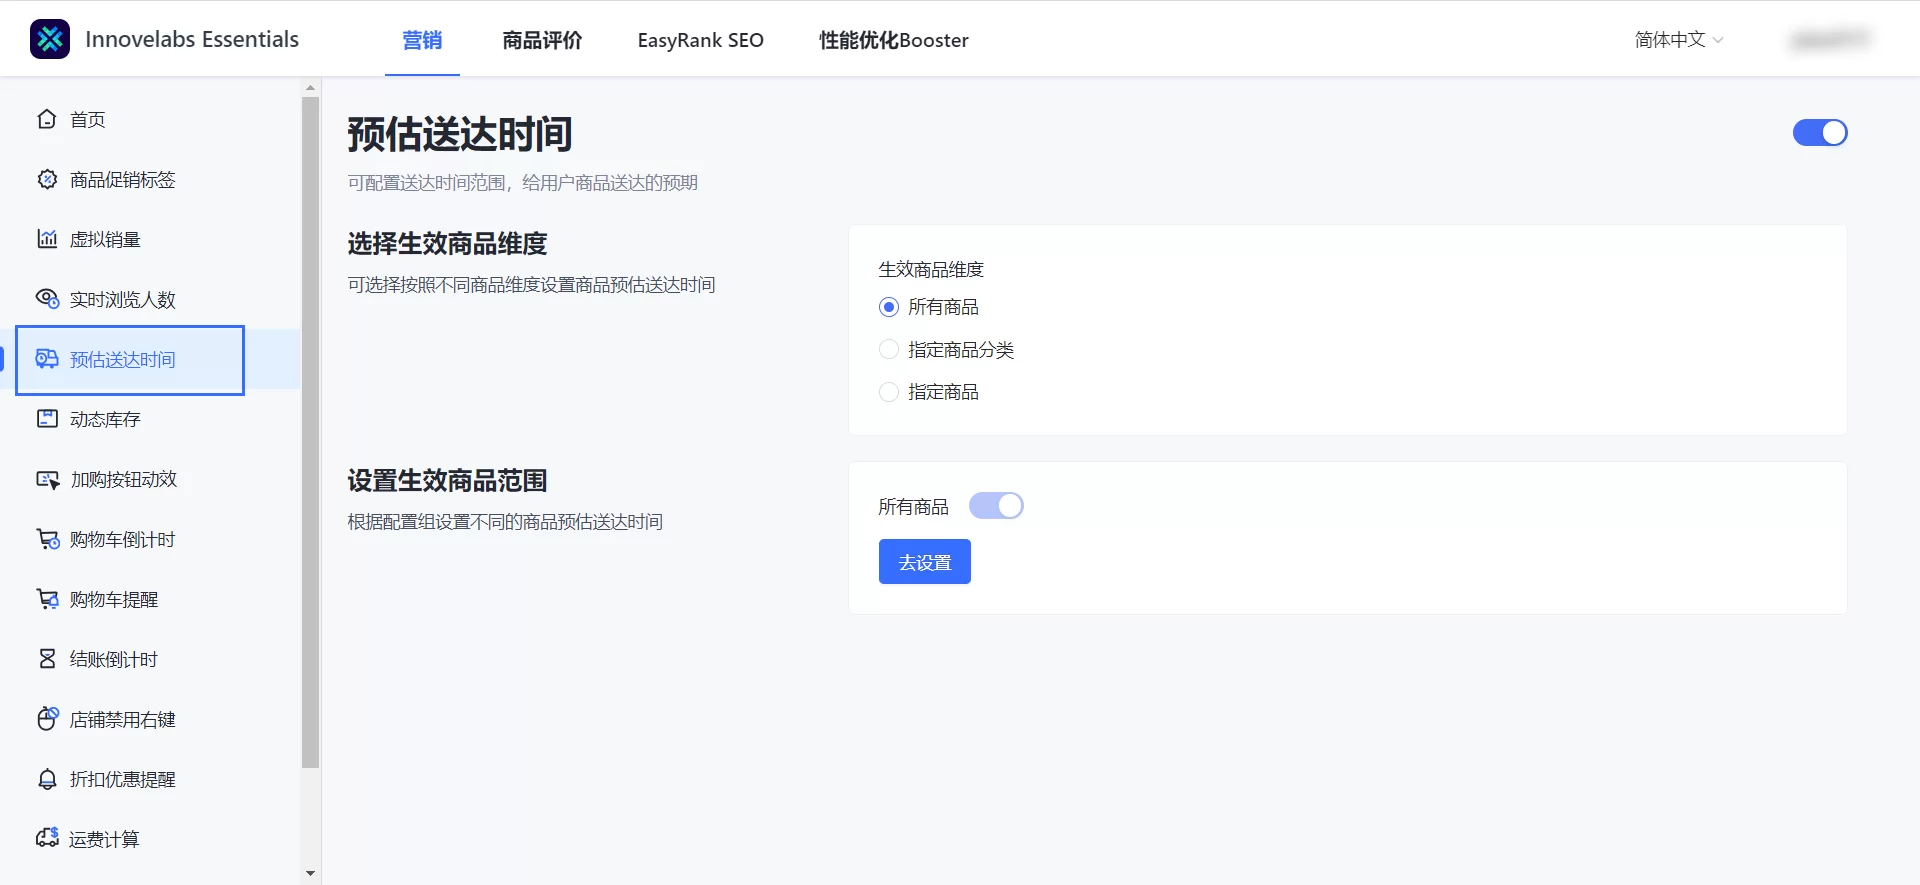Open 动态库存 in the sidebar
The width and height of the screenshot is (1920, 885).
pyautogui.click(x=150, y=419)
